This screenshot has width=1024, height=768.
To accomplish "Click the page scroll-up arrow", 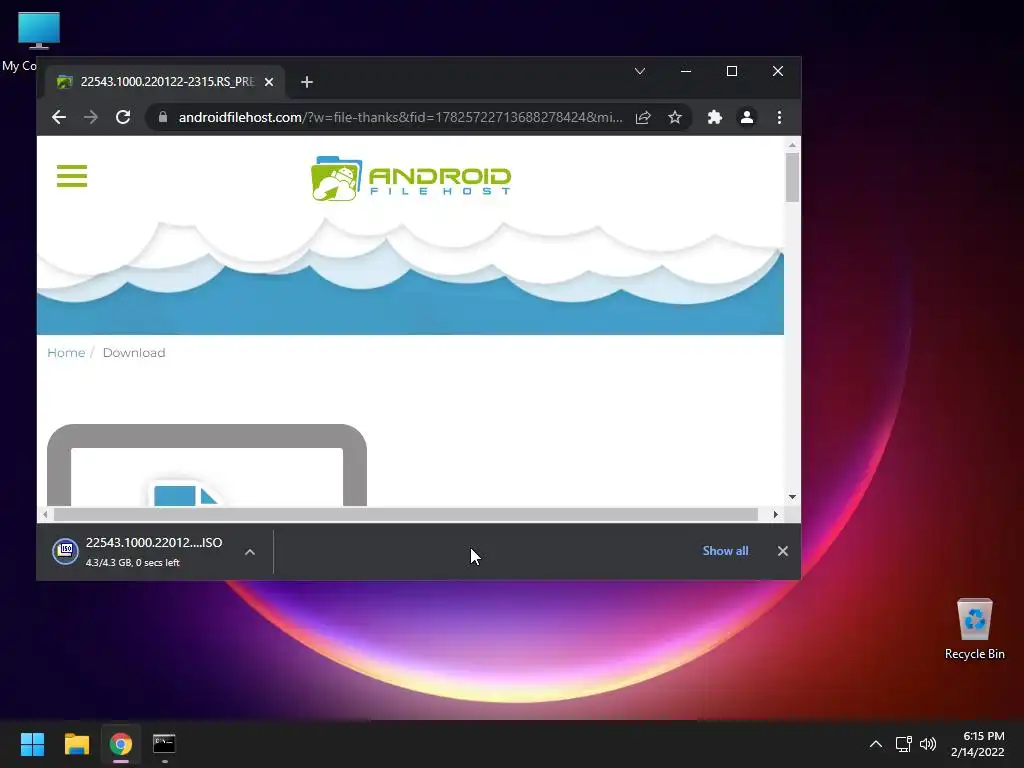I will [x=792, y=145].
